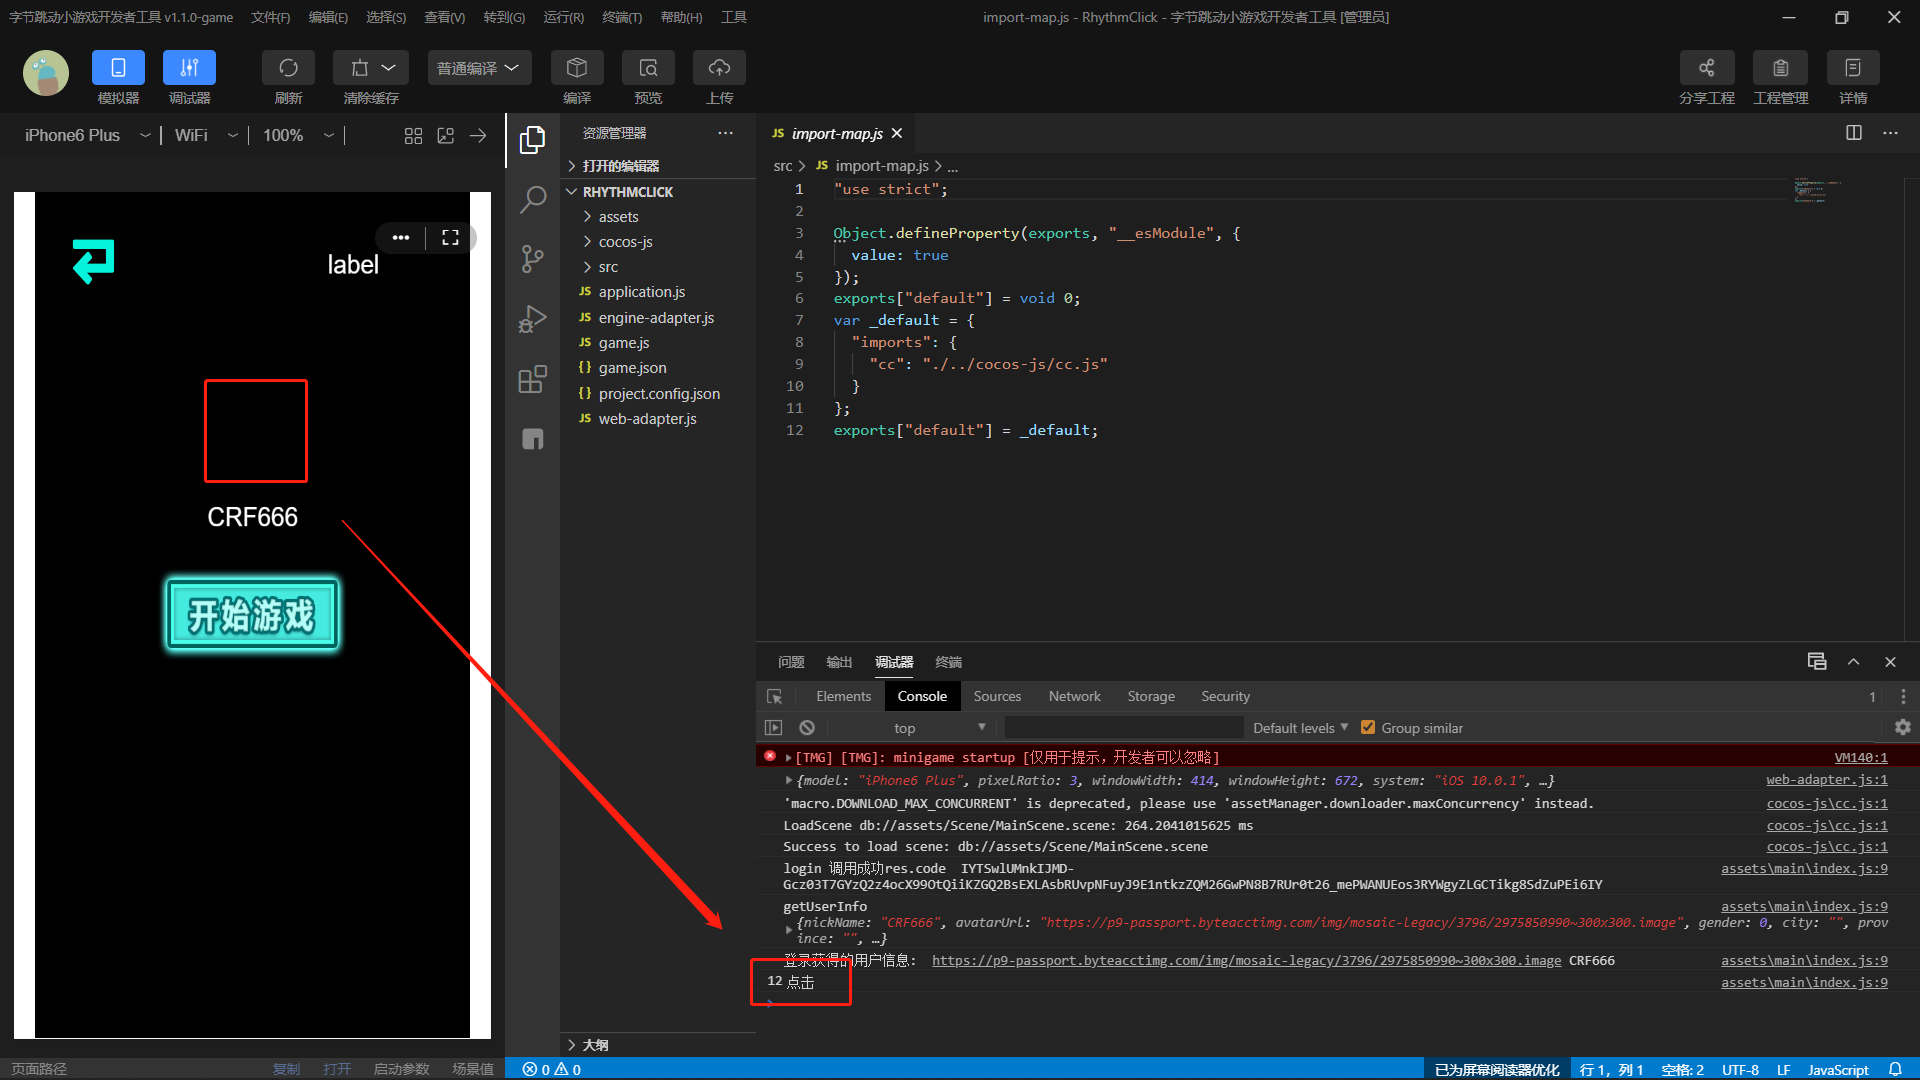Image resolution: width=1920 pixels, height=1080 pixels.
Task: Click the upload cloud icon
Action: pos(719,68)
